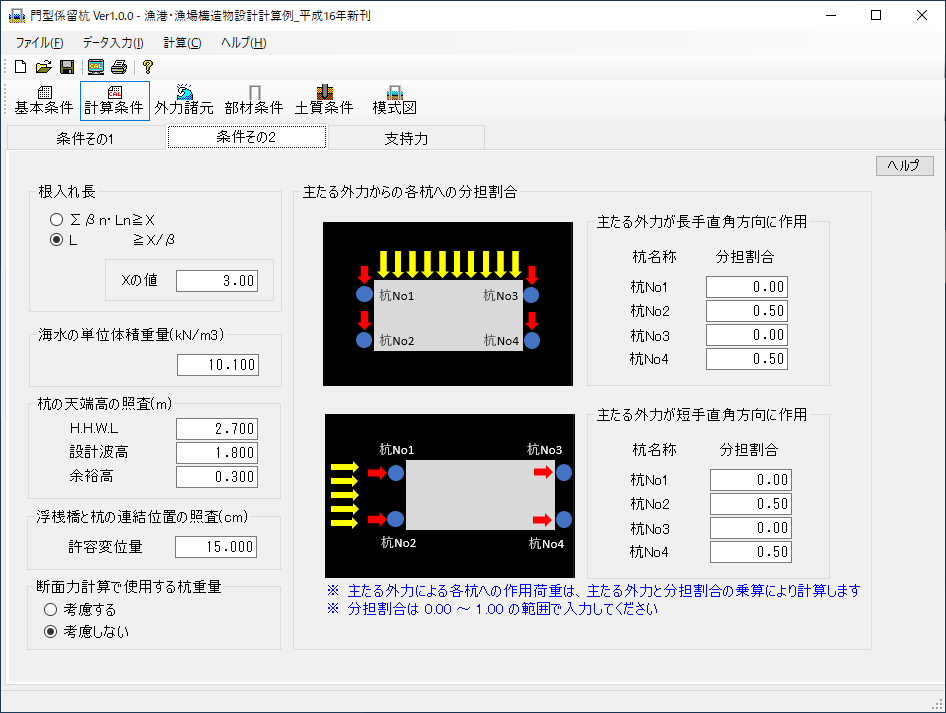Click the 断面力計算で使用する杭重量 label
The height and width of the screenshot is (713, 946).
129,587
